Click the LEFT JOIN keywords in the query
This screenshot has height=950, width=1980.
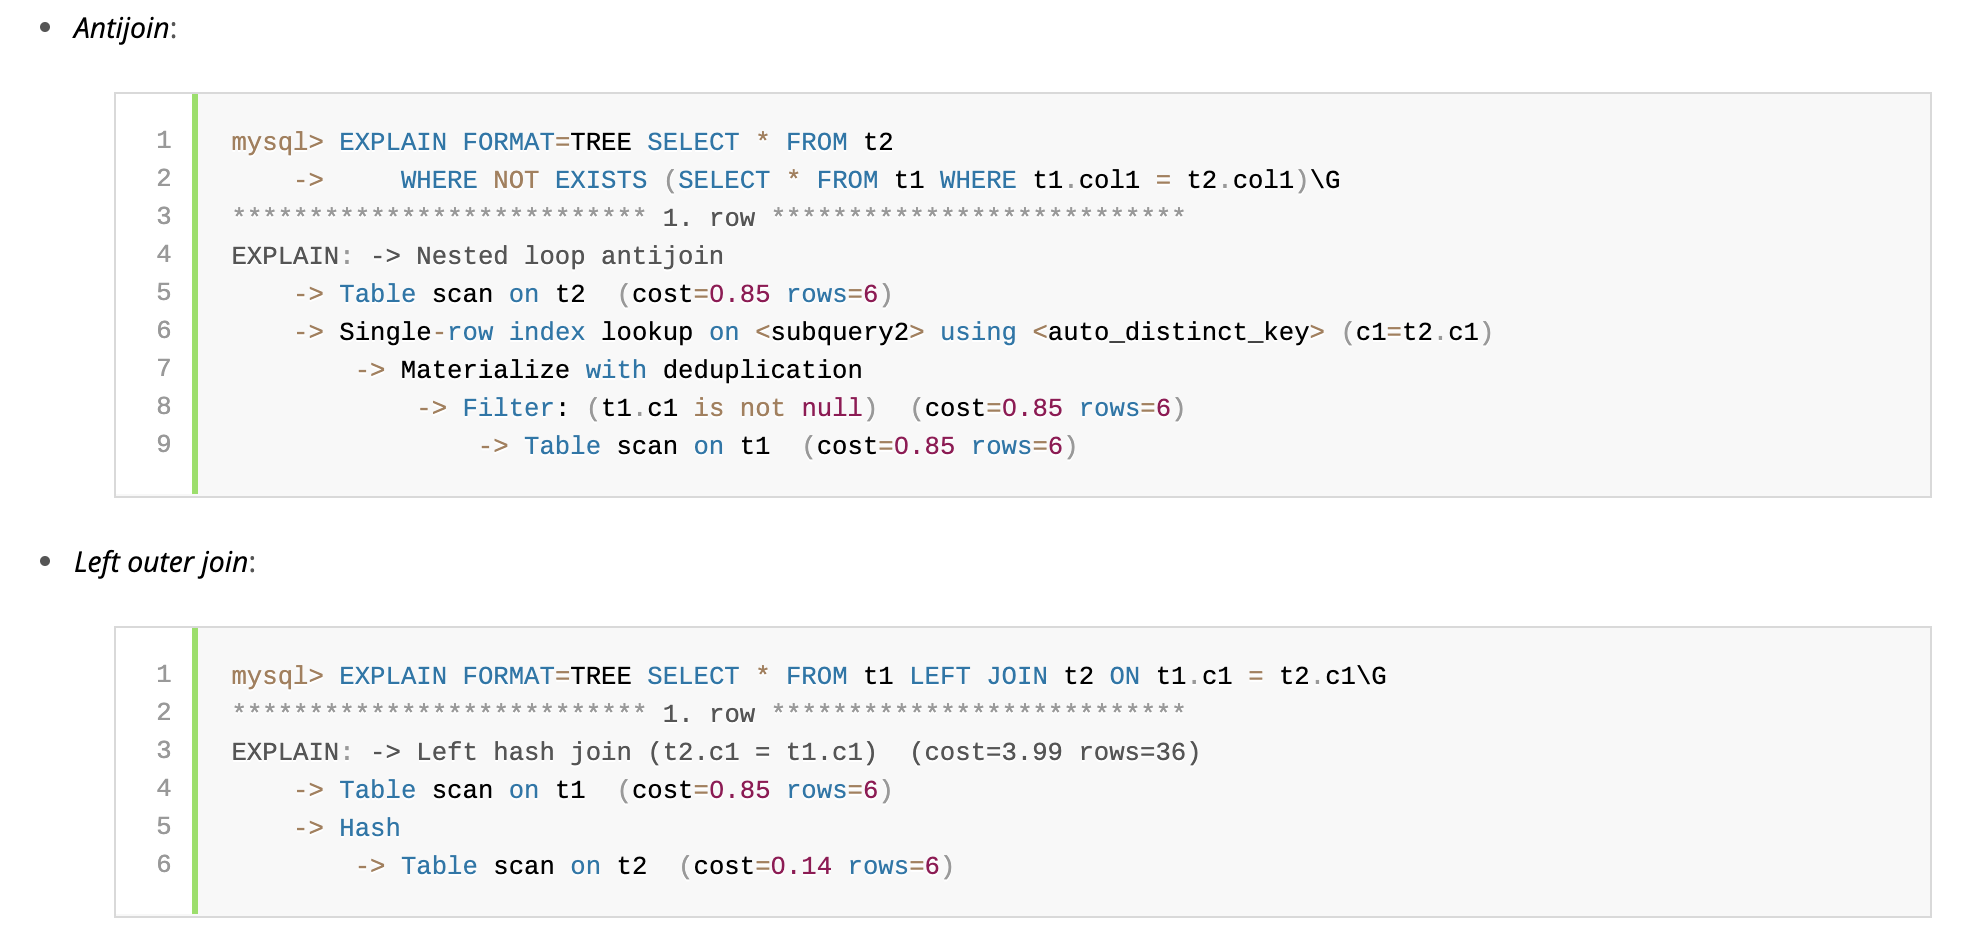977,676
